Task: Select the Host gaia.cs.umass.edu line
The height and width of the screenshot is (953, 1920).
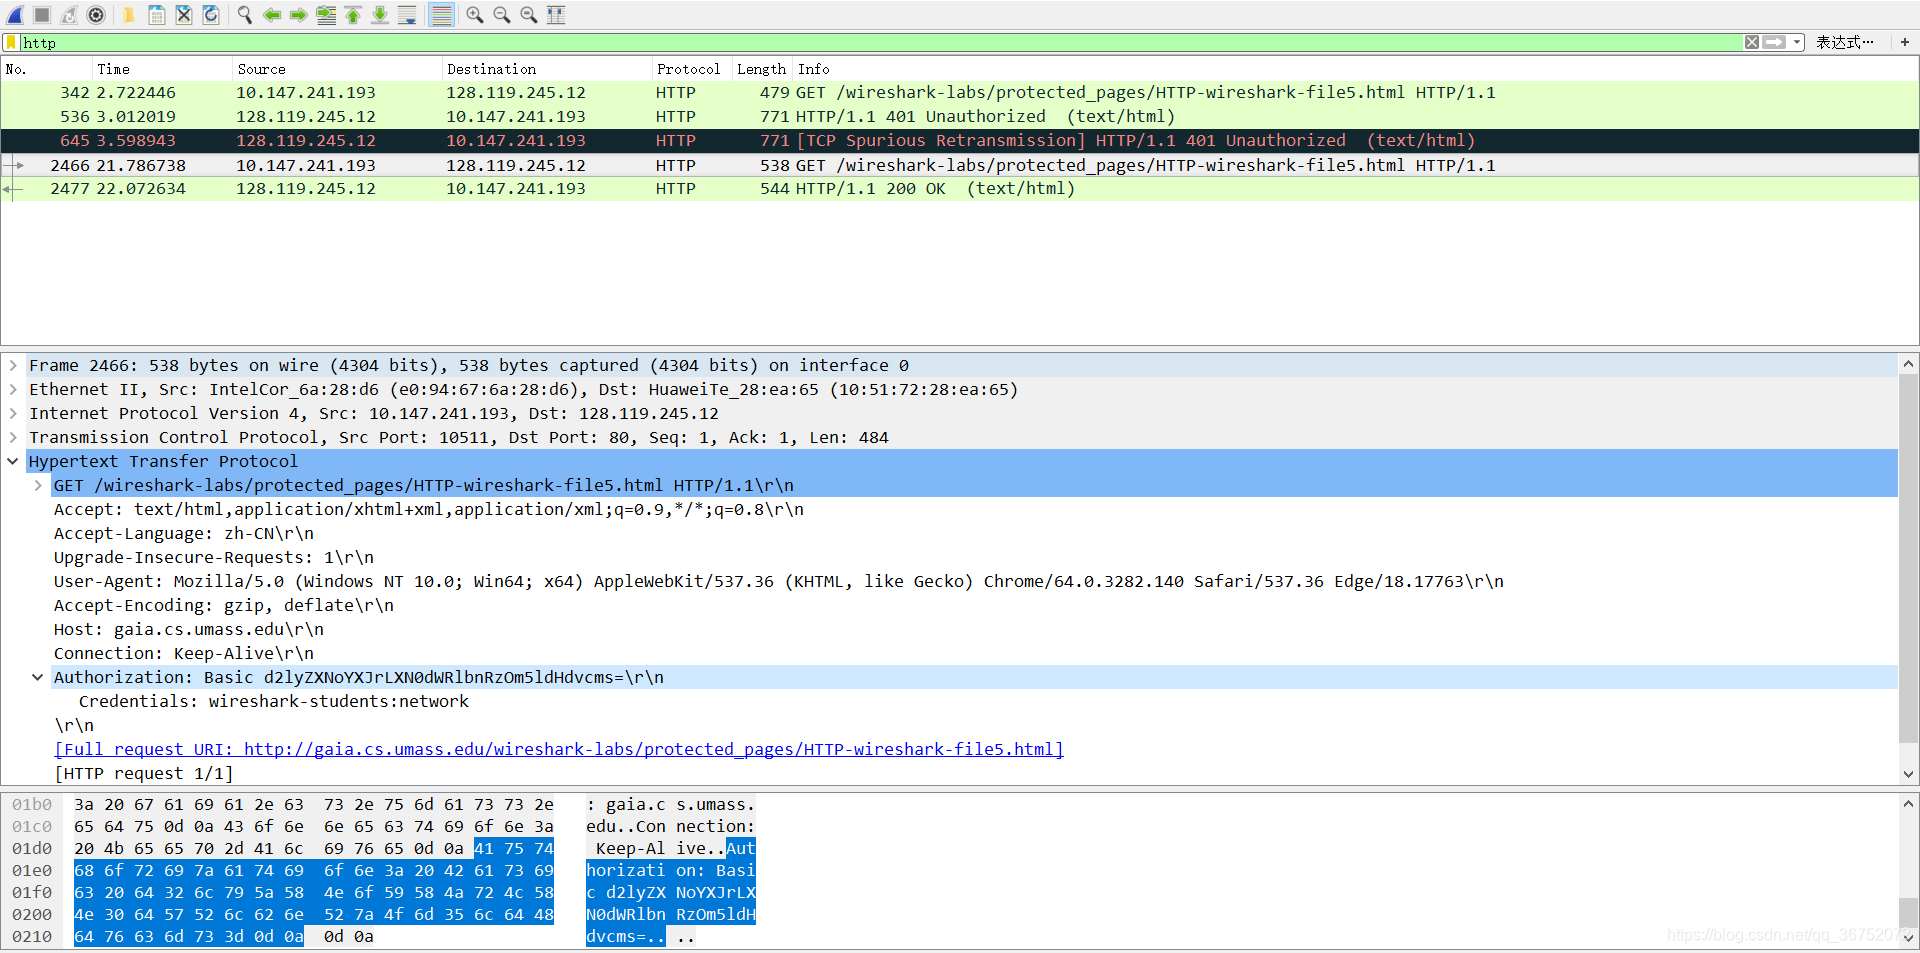Action: [x=189, y=630]
